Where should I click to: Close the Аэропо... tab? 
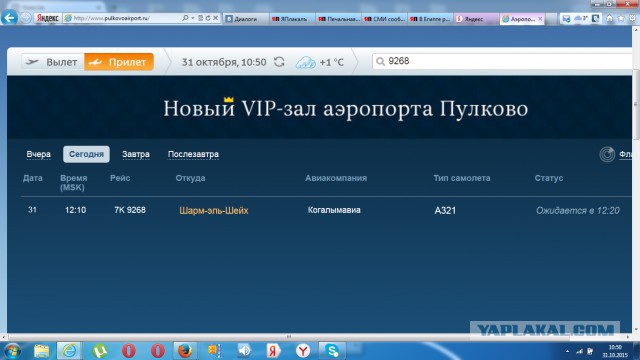click(540, 19)
